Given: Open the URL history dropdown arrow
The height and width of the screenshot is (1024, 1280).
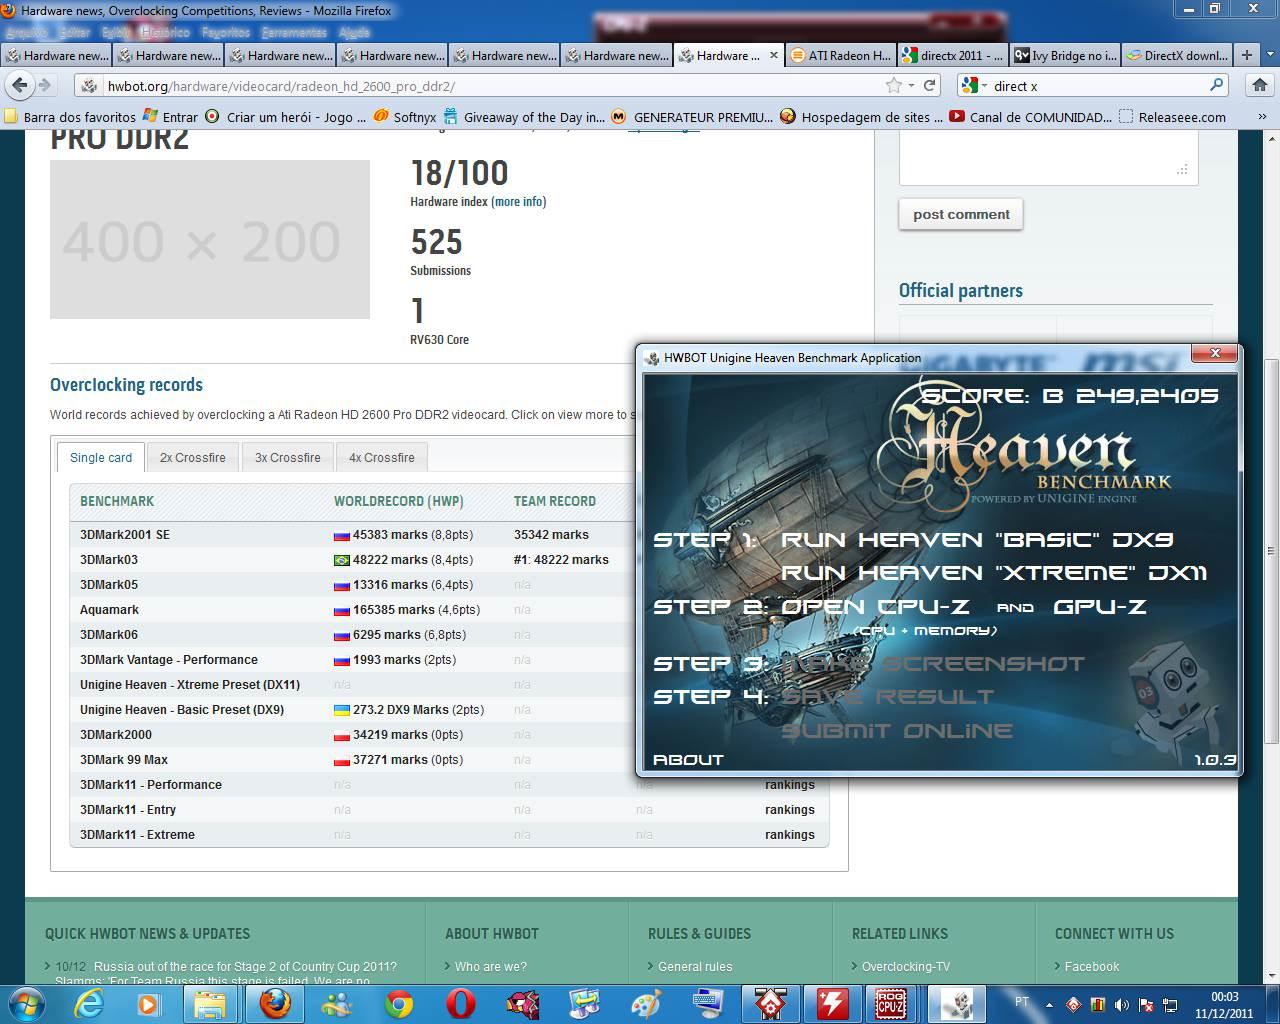Looking at the screenshot, I should pos(912,86).
